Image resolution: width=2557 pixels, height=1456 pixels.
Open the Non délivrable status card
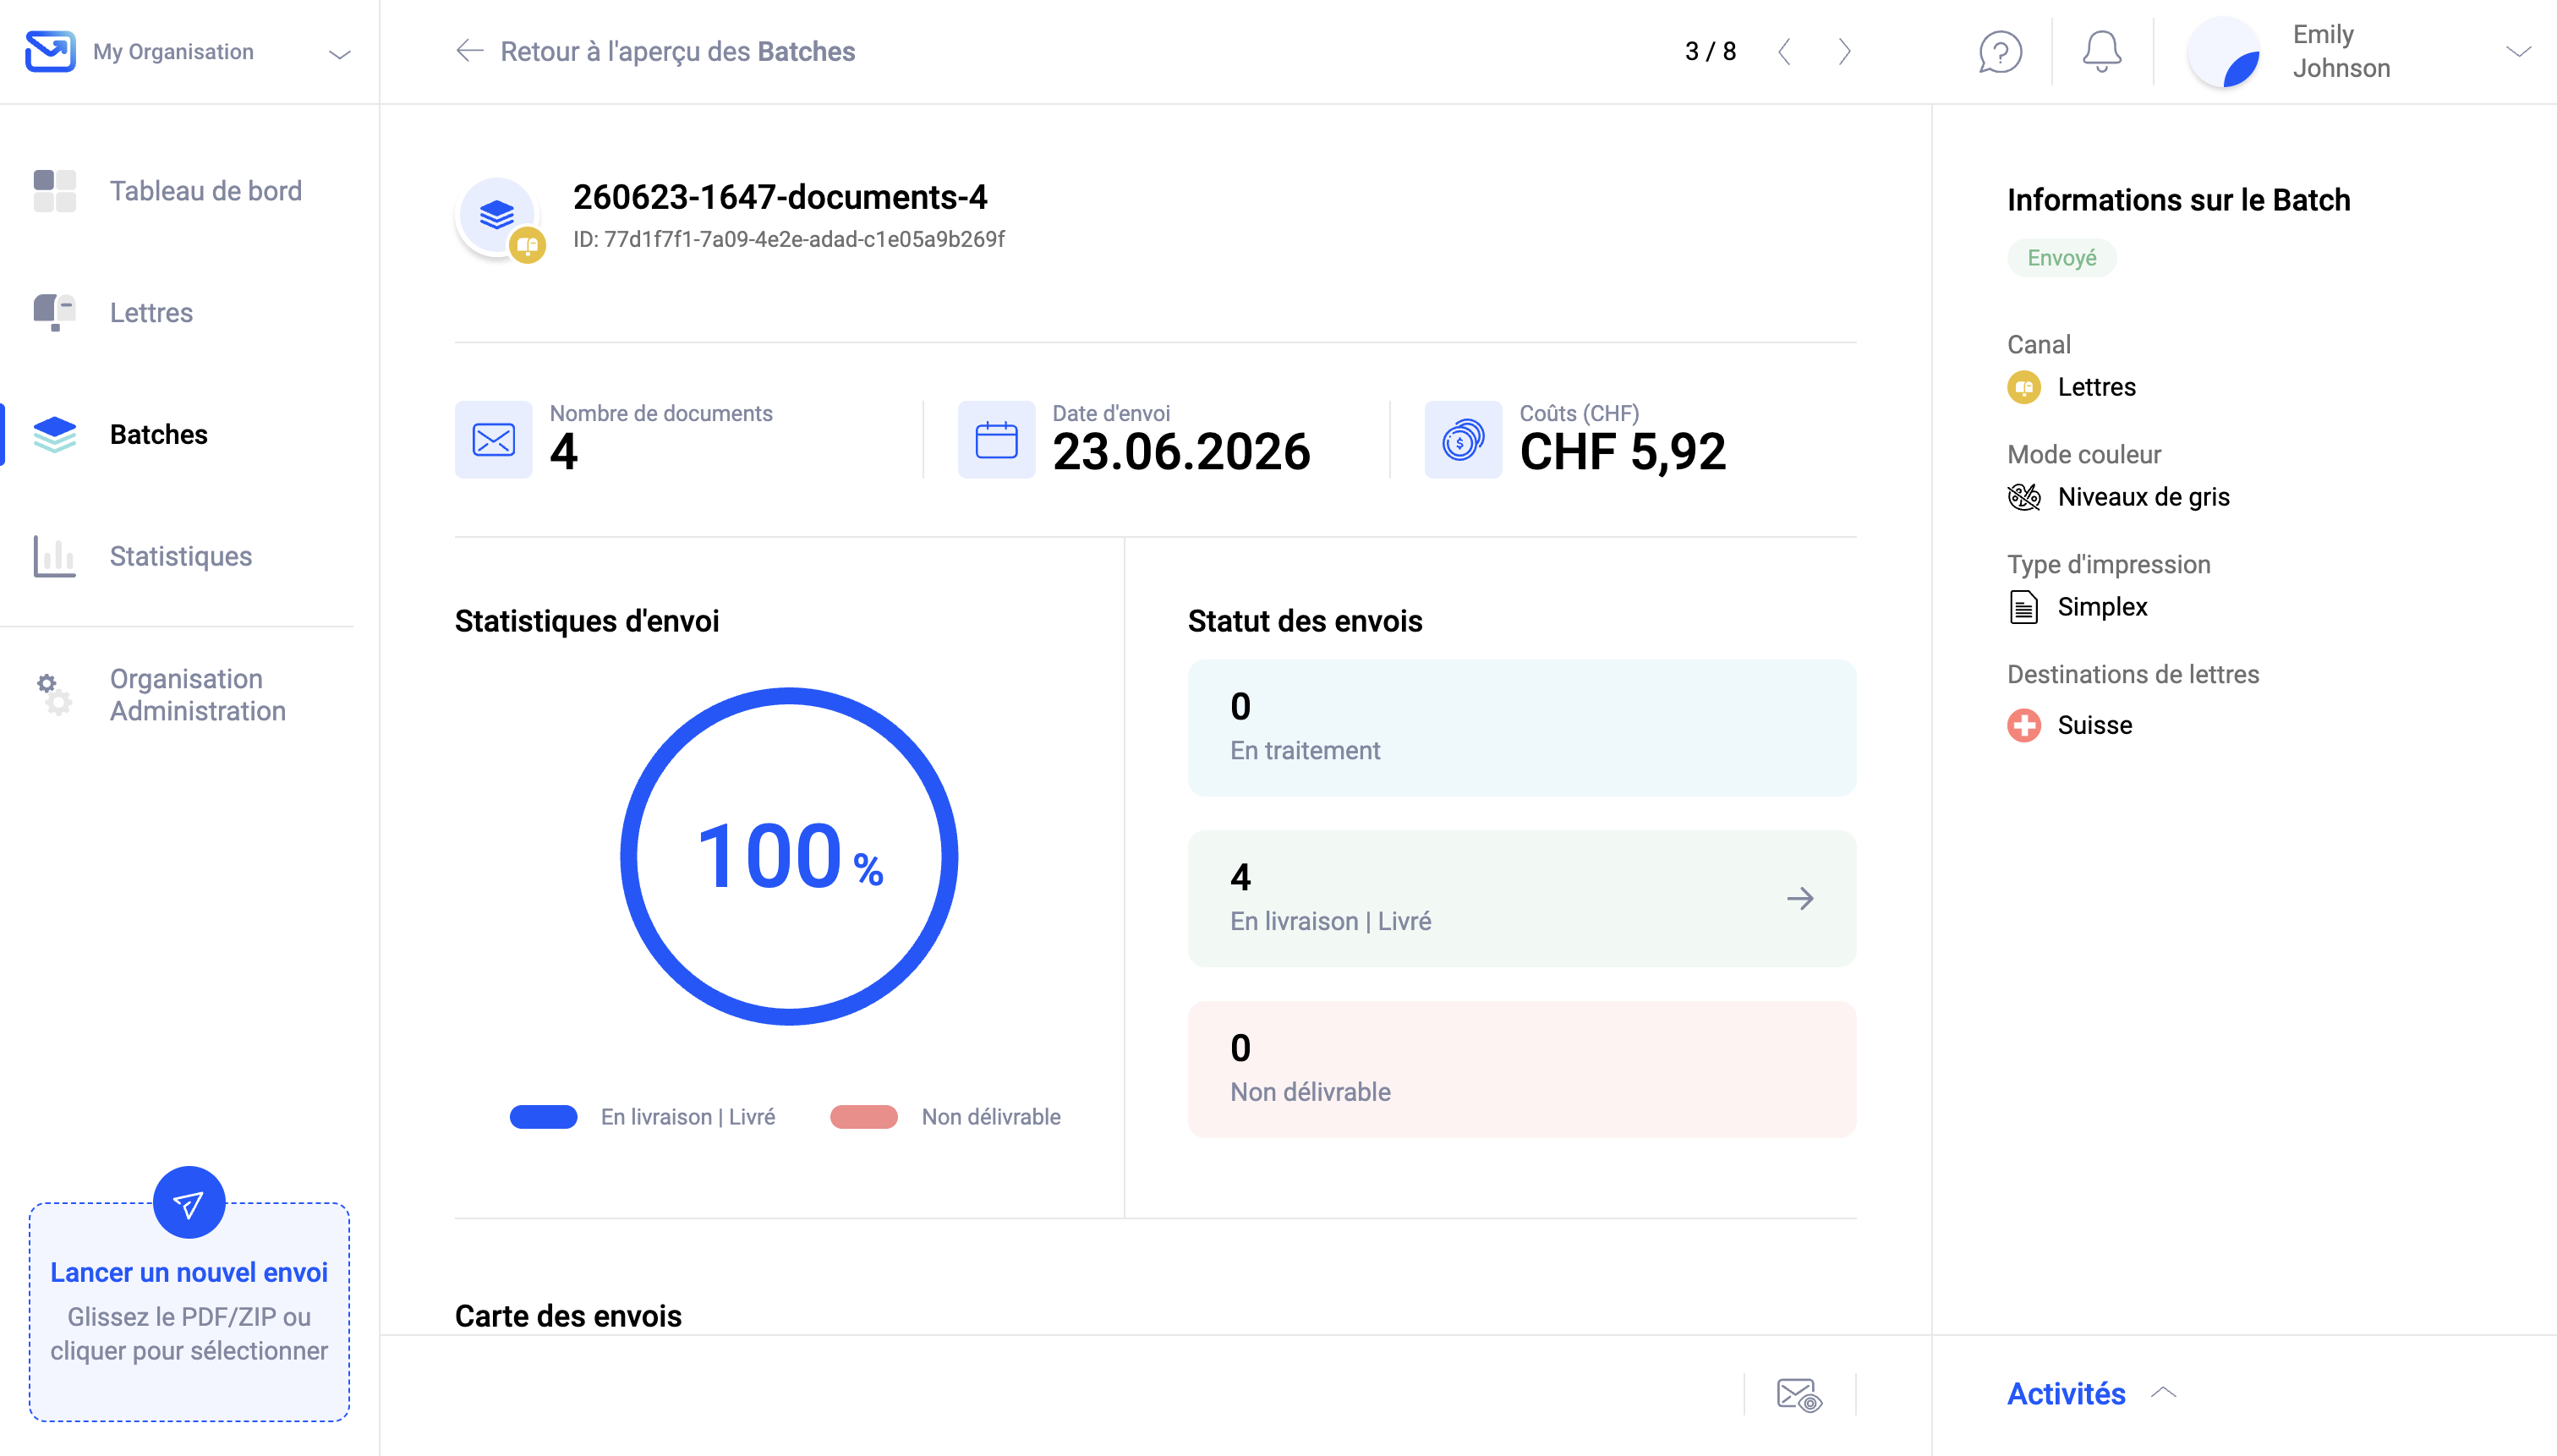tap(1521, 1070)
